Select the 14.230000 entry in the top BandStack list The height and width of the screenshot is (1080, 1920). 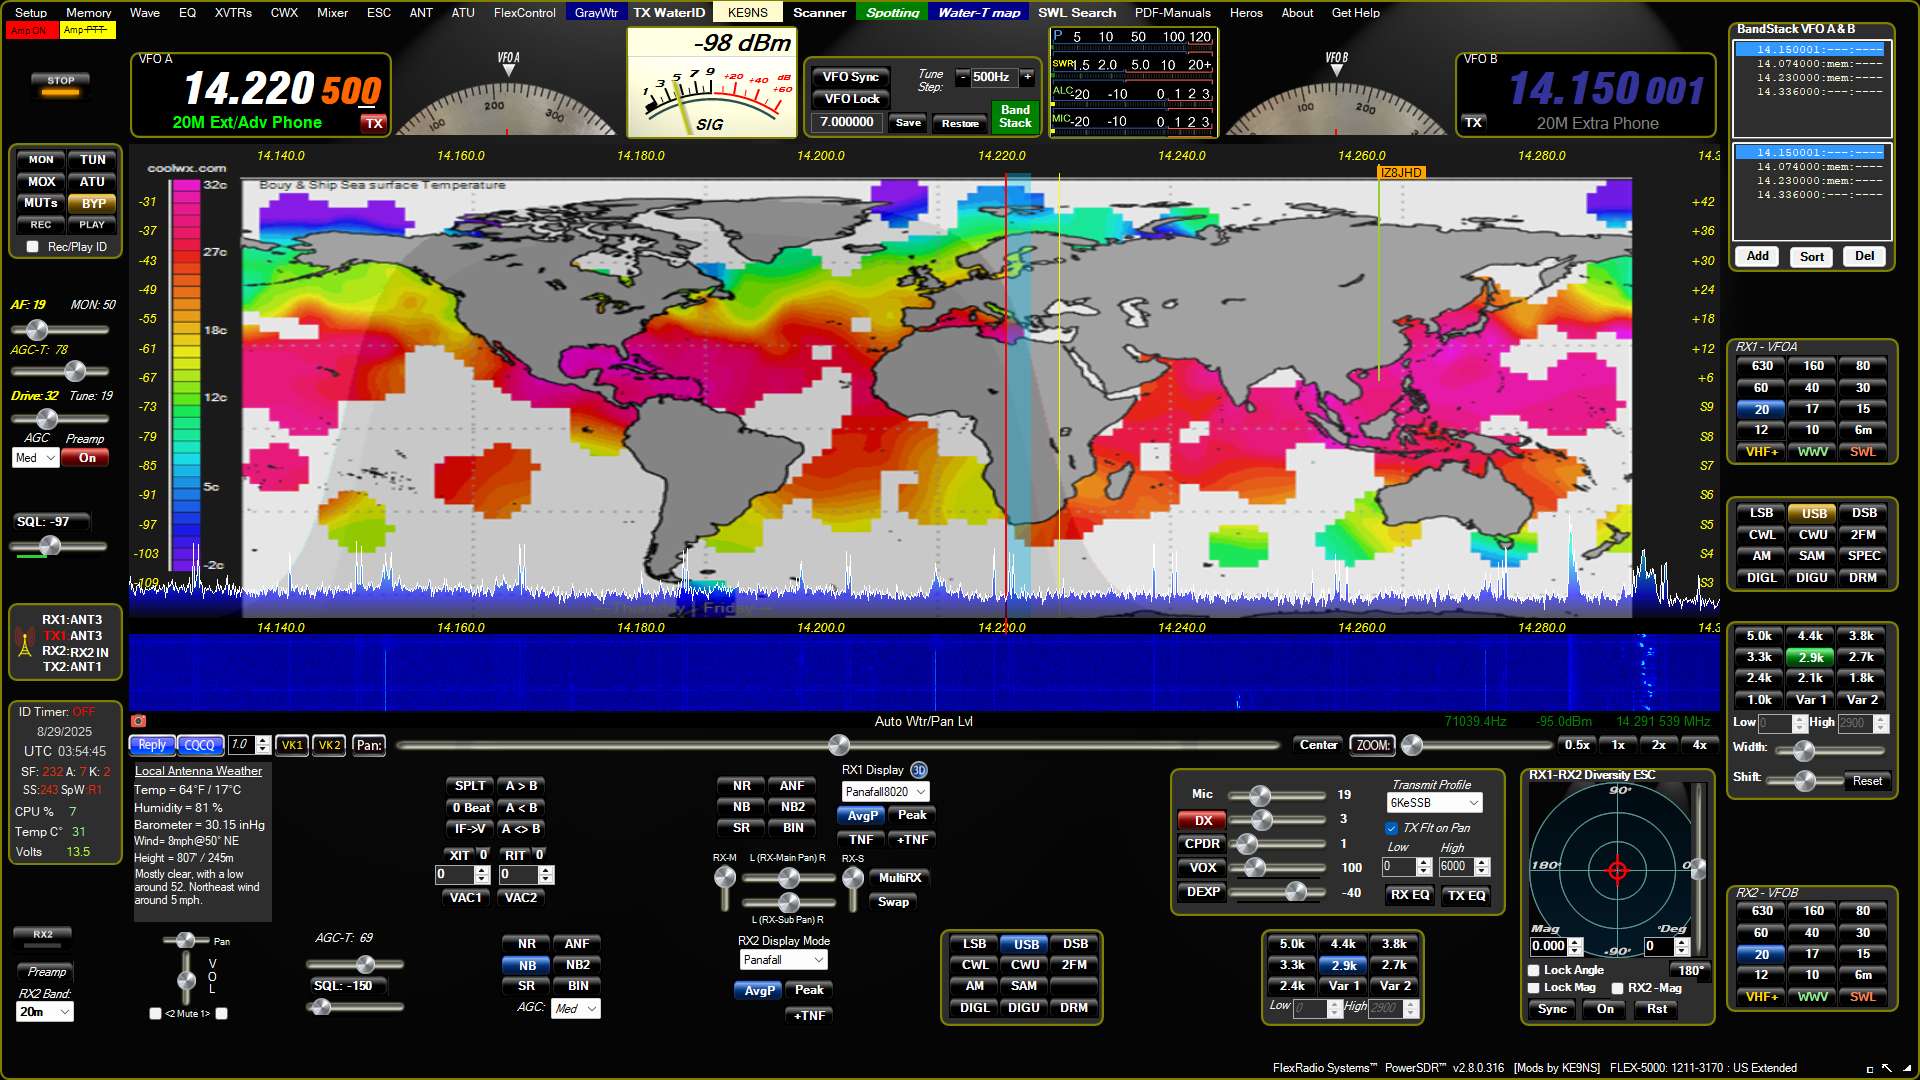coord(1818,78)
